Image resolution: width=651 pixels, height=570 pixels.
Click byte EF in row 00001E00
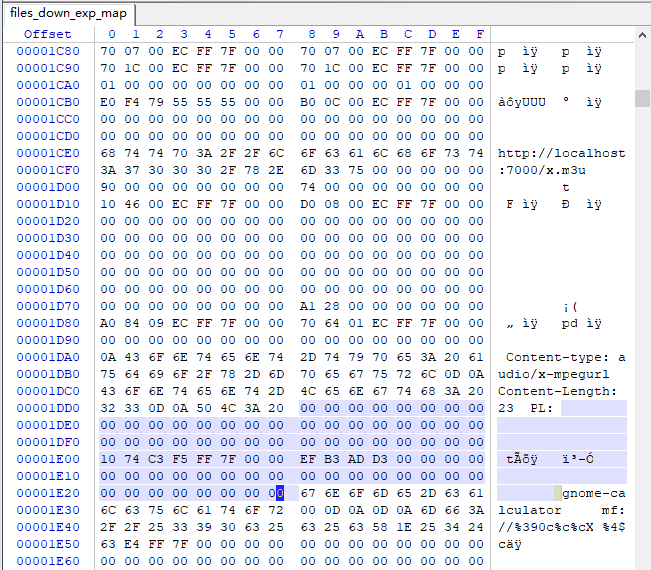(x=308, y=459)
